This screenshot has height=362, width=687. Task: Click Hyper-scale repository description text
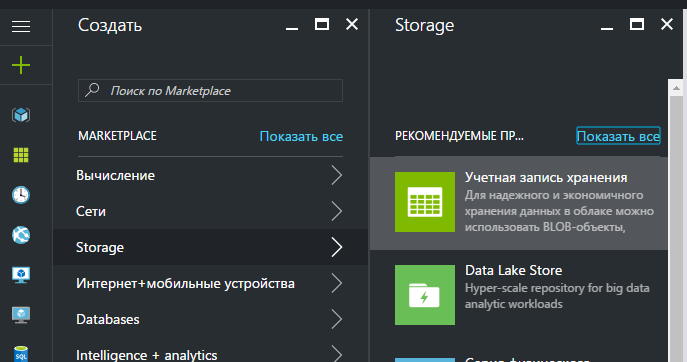[x=557, y=296]
